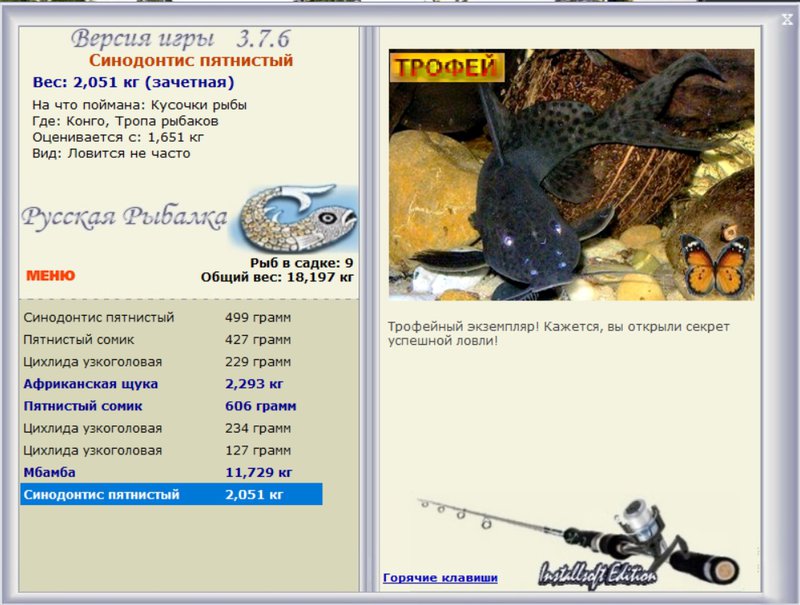Screen dimensions: 800x605
Task: Select the Цихлида узкоголовая 234 грамм row
Action: click(x=171, y=428)
